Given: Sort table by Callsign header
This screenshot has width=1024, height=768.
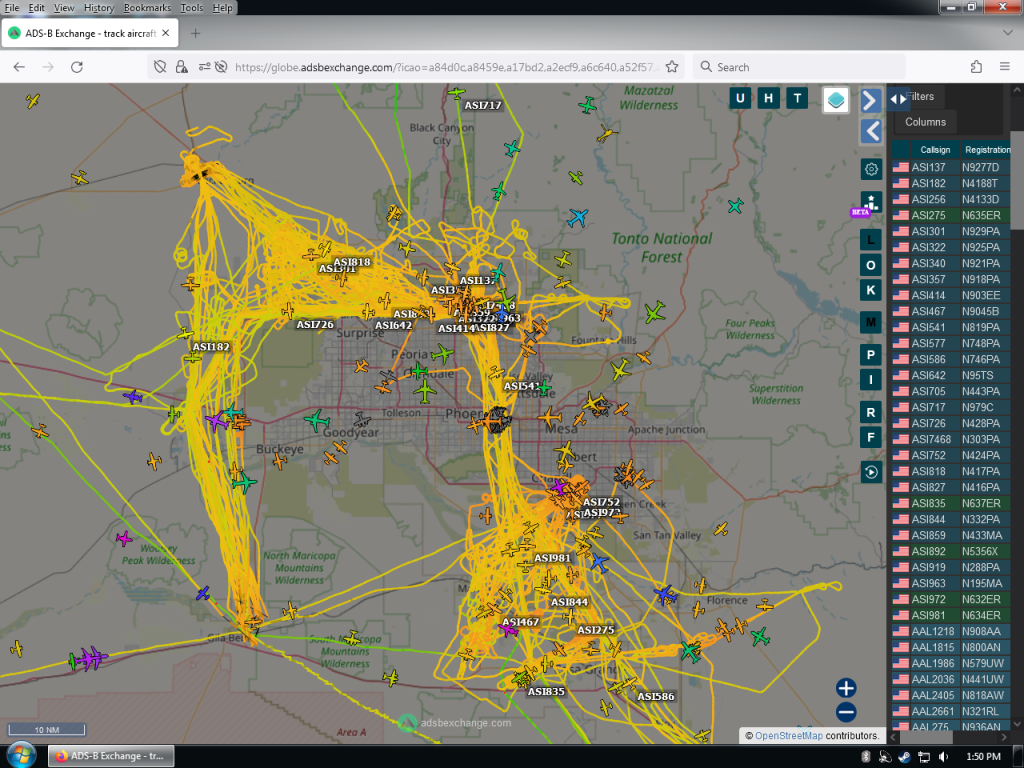Looking at the screenshot, I should 935,150.
